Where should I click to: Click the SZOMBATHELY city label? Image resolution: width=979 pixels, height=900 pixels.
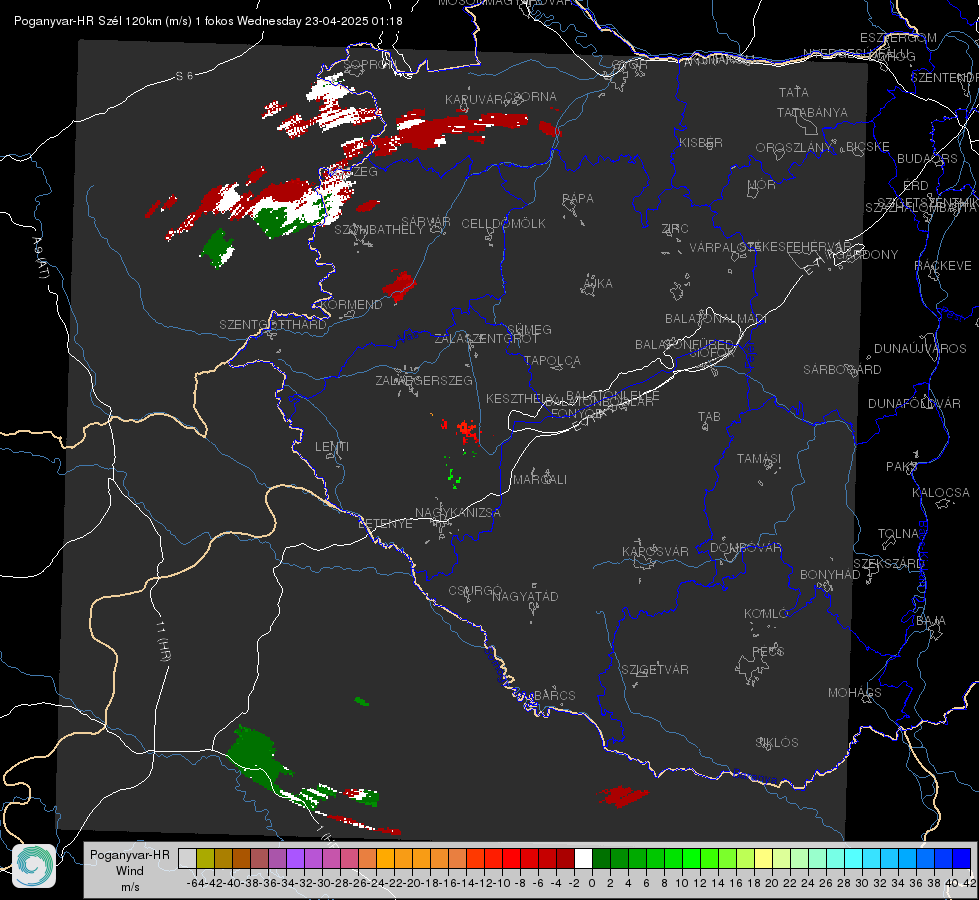379,230
